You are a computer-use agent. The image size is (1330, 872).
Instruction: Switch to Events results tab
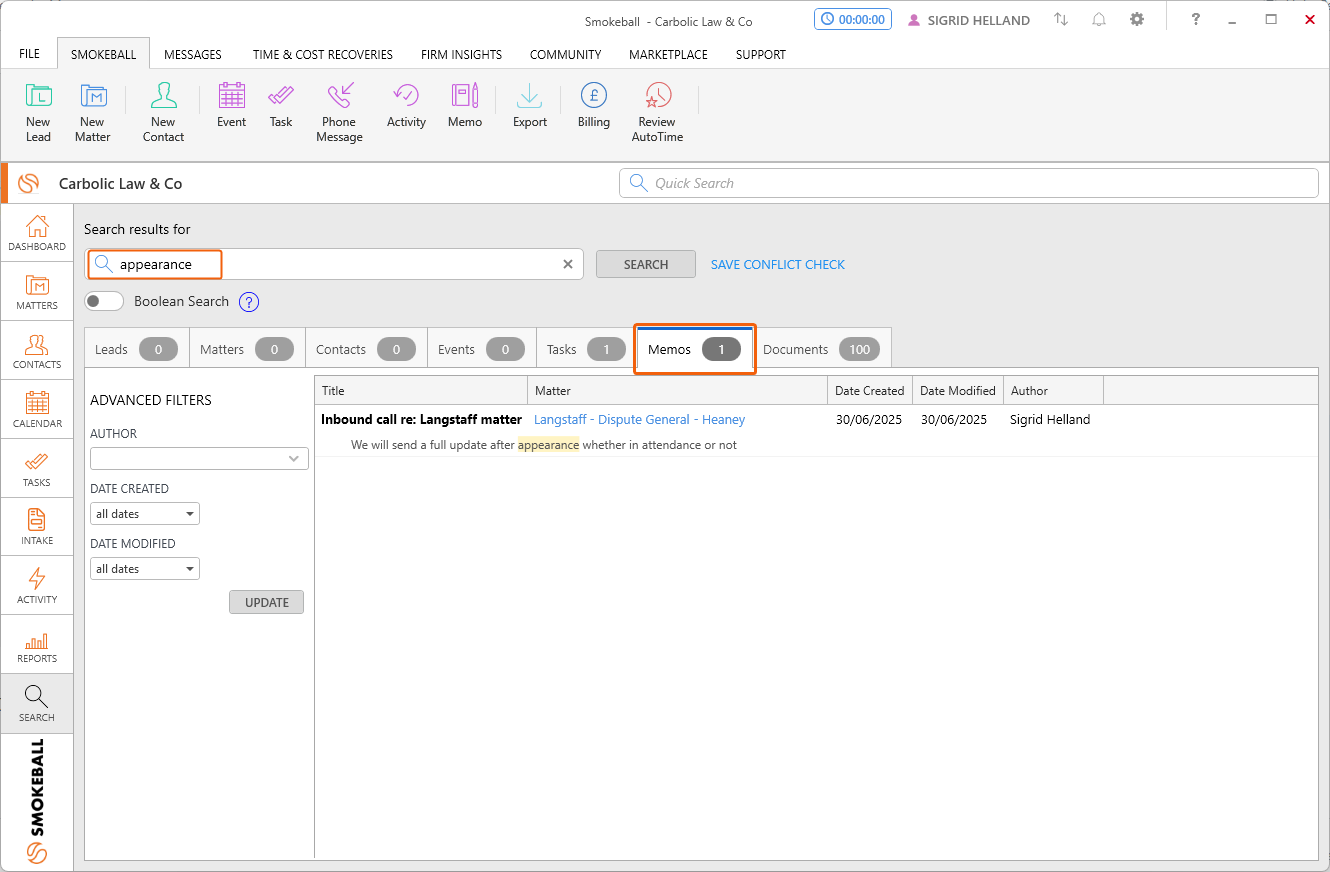click(x=482, y=349)
